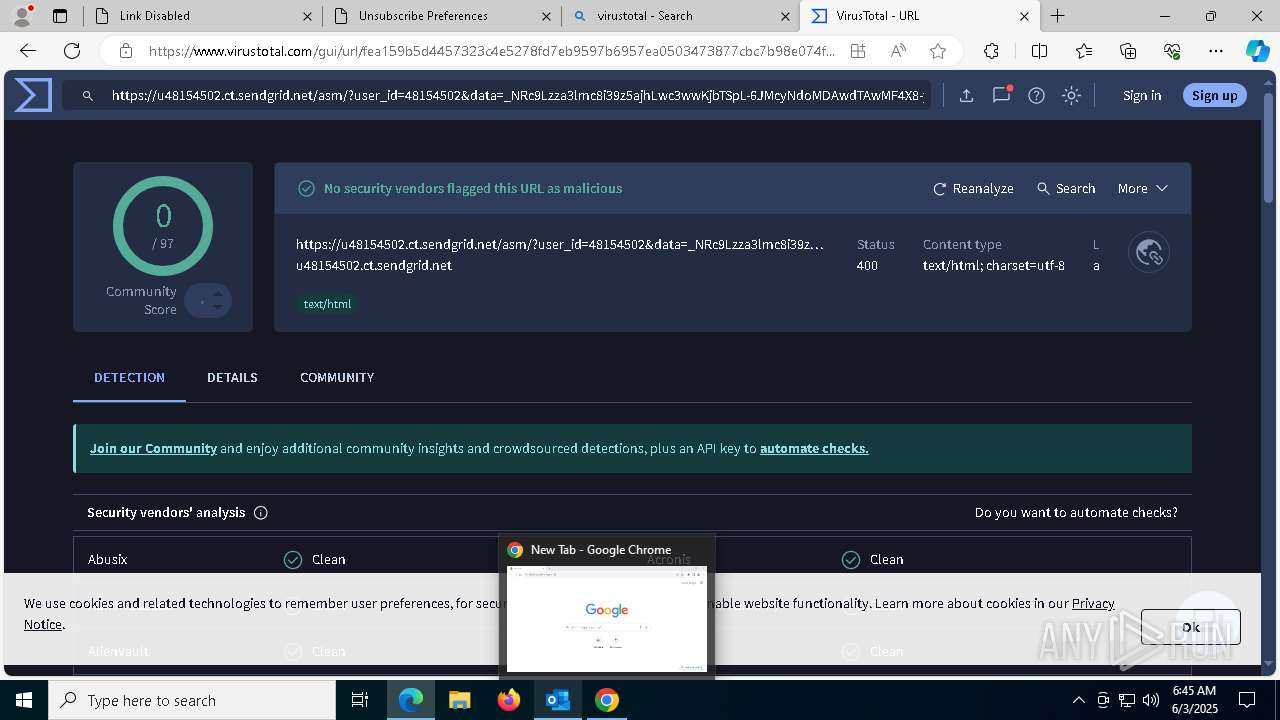The image size is (1280, 720).
Task: Switch to the COMMUNITY tab
Action: 337,377
